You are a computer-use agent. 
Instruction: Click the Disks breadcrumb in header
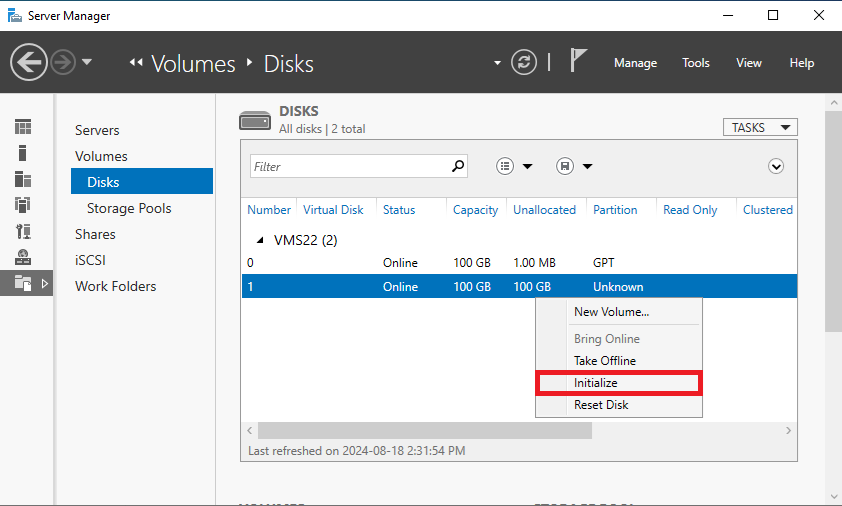[288, 64]
